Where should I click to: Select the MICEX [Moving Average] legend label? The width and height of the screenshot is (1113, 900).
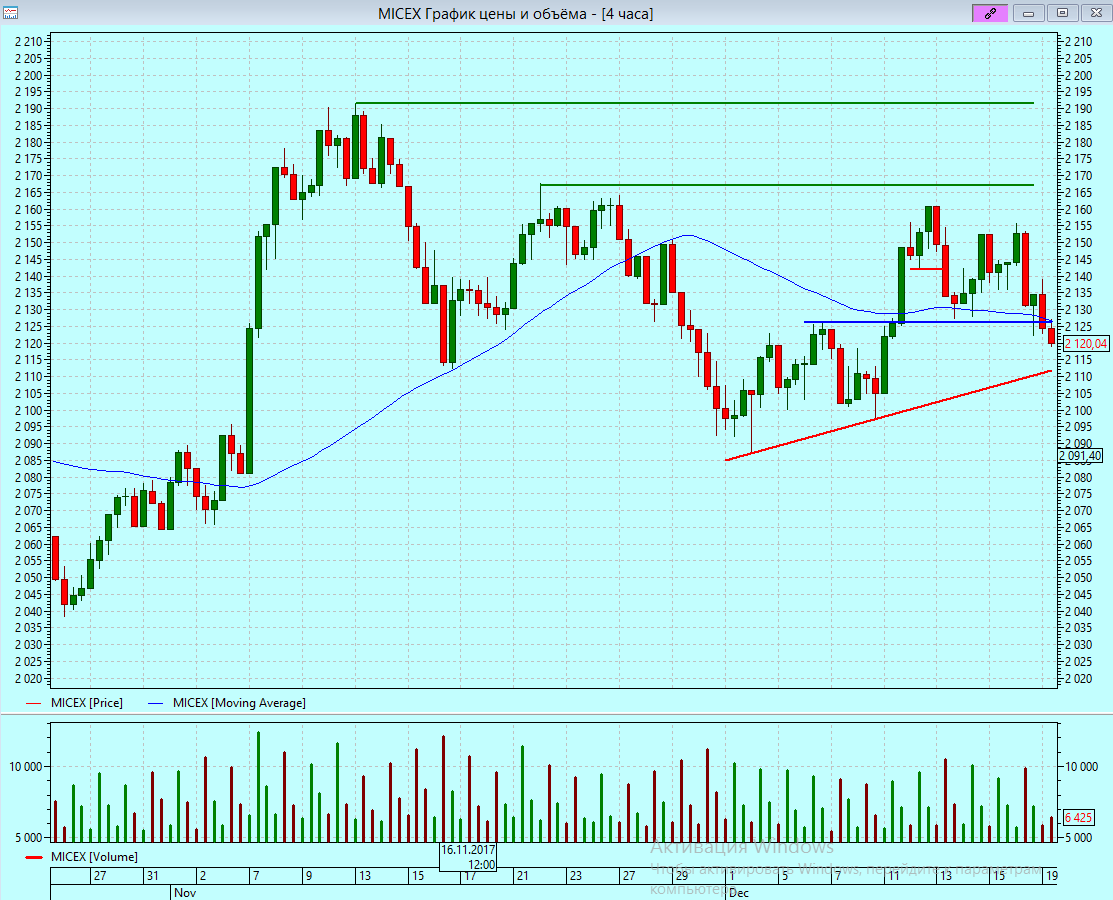(239, 703)
